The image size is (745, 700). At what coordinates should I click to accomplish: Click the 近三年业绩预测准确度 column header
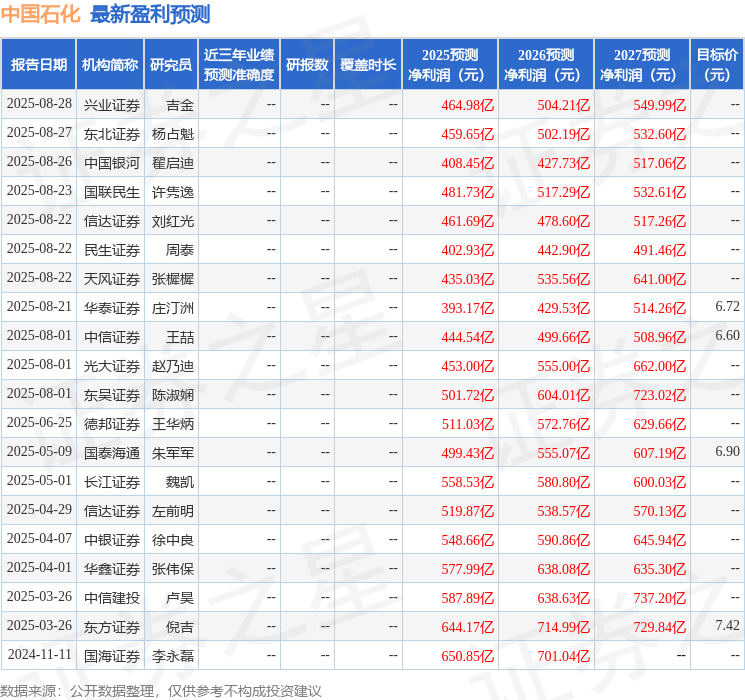point(238,65)
